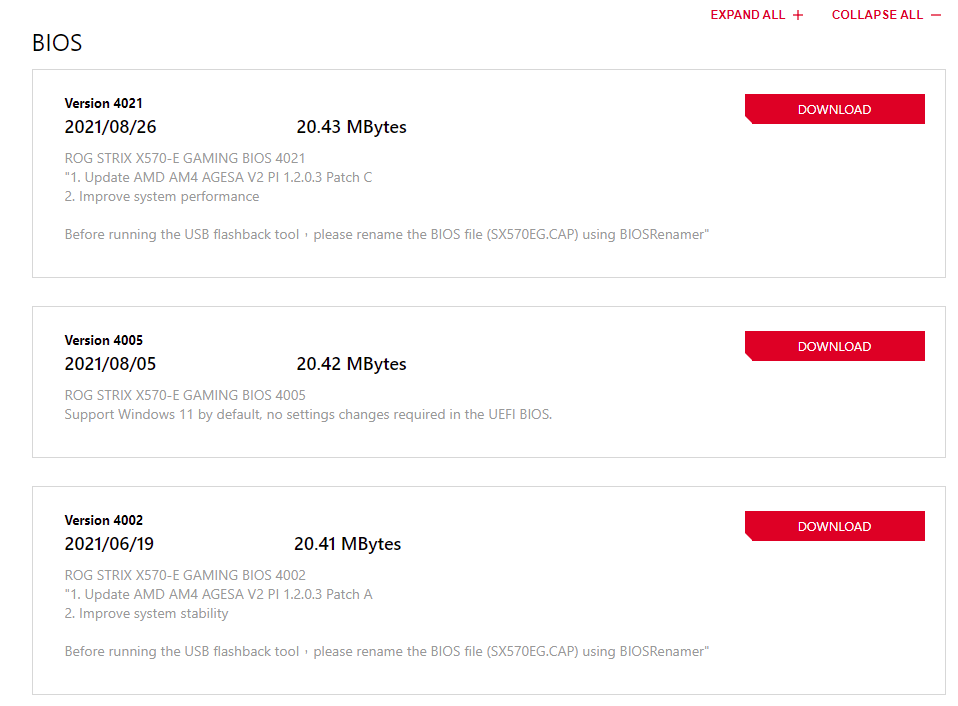Download BIOS version 4002

[x=835, y=526]
